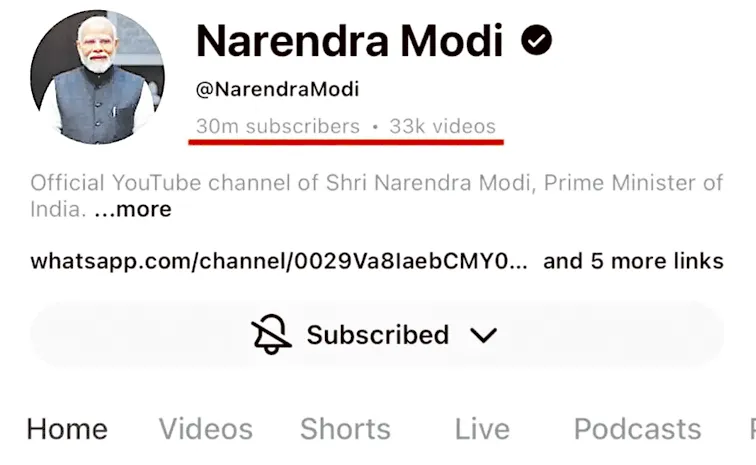The width and height of the screenshot is (756, 465).
Task: Click the verified checkmark badge
Action: [x=536, y=41]
